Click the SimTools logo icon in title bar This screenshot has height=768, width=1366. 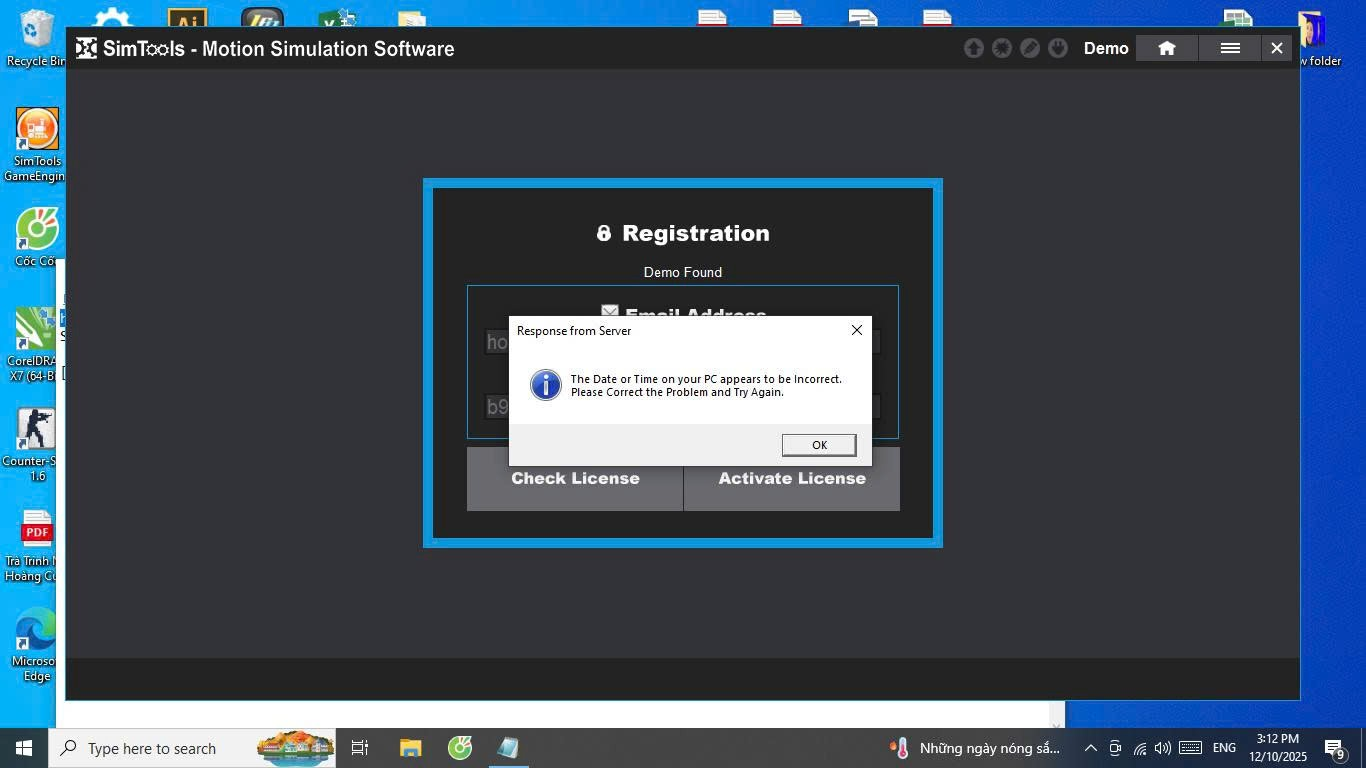pos(87,48)
